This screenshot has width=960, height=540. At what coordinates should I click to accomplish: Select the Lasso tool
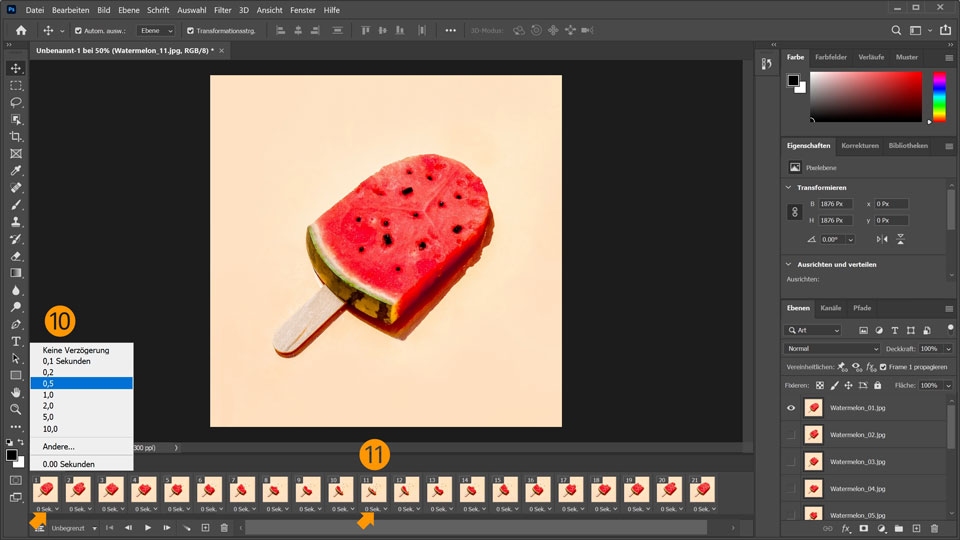coord(16,102)
